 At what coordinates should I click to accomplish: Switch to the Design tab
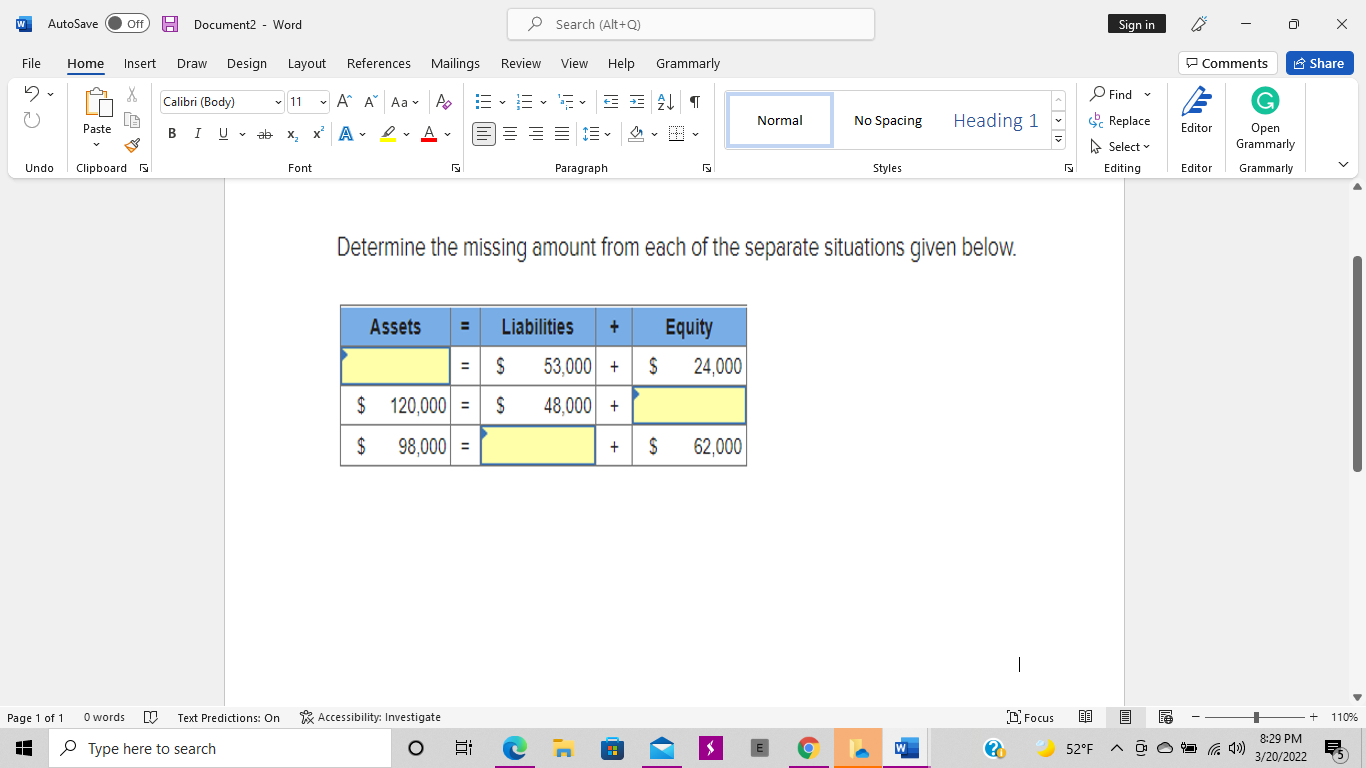247,63
